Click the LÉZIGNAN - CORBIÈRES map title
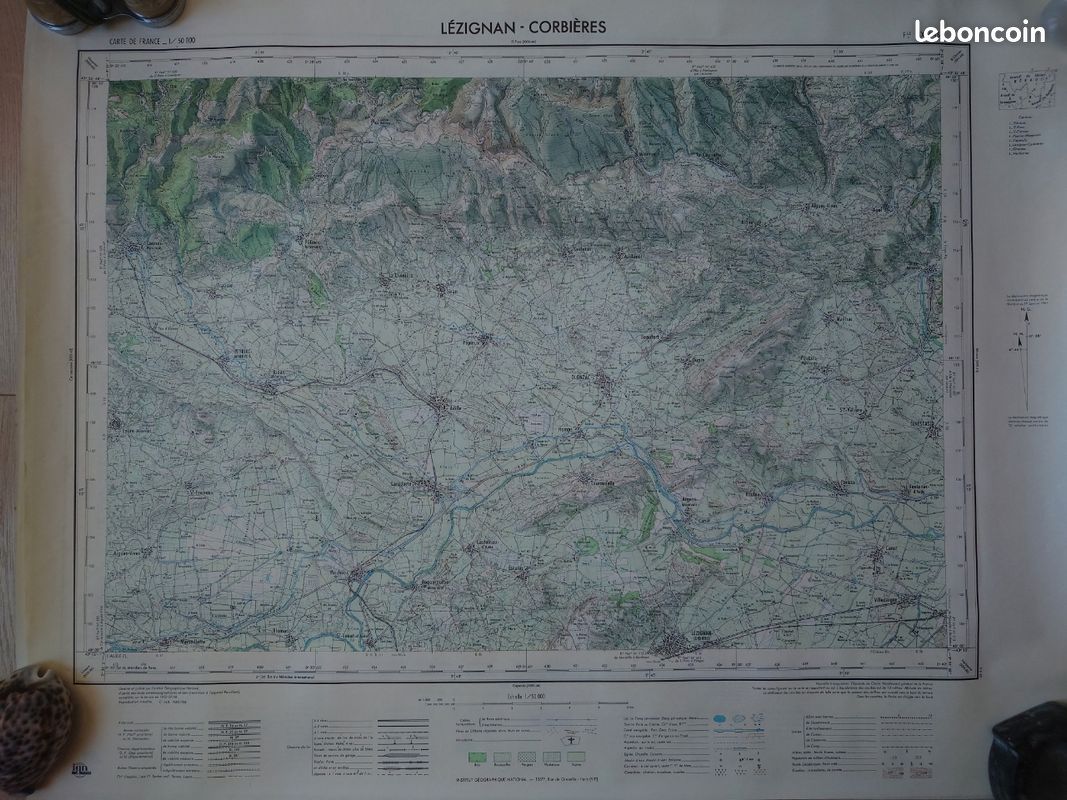Screen dimensions: 1067x800 (x=523, y=28)
